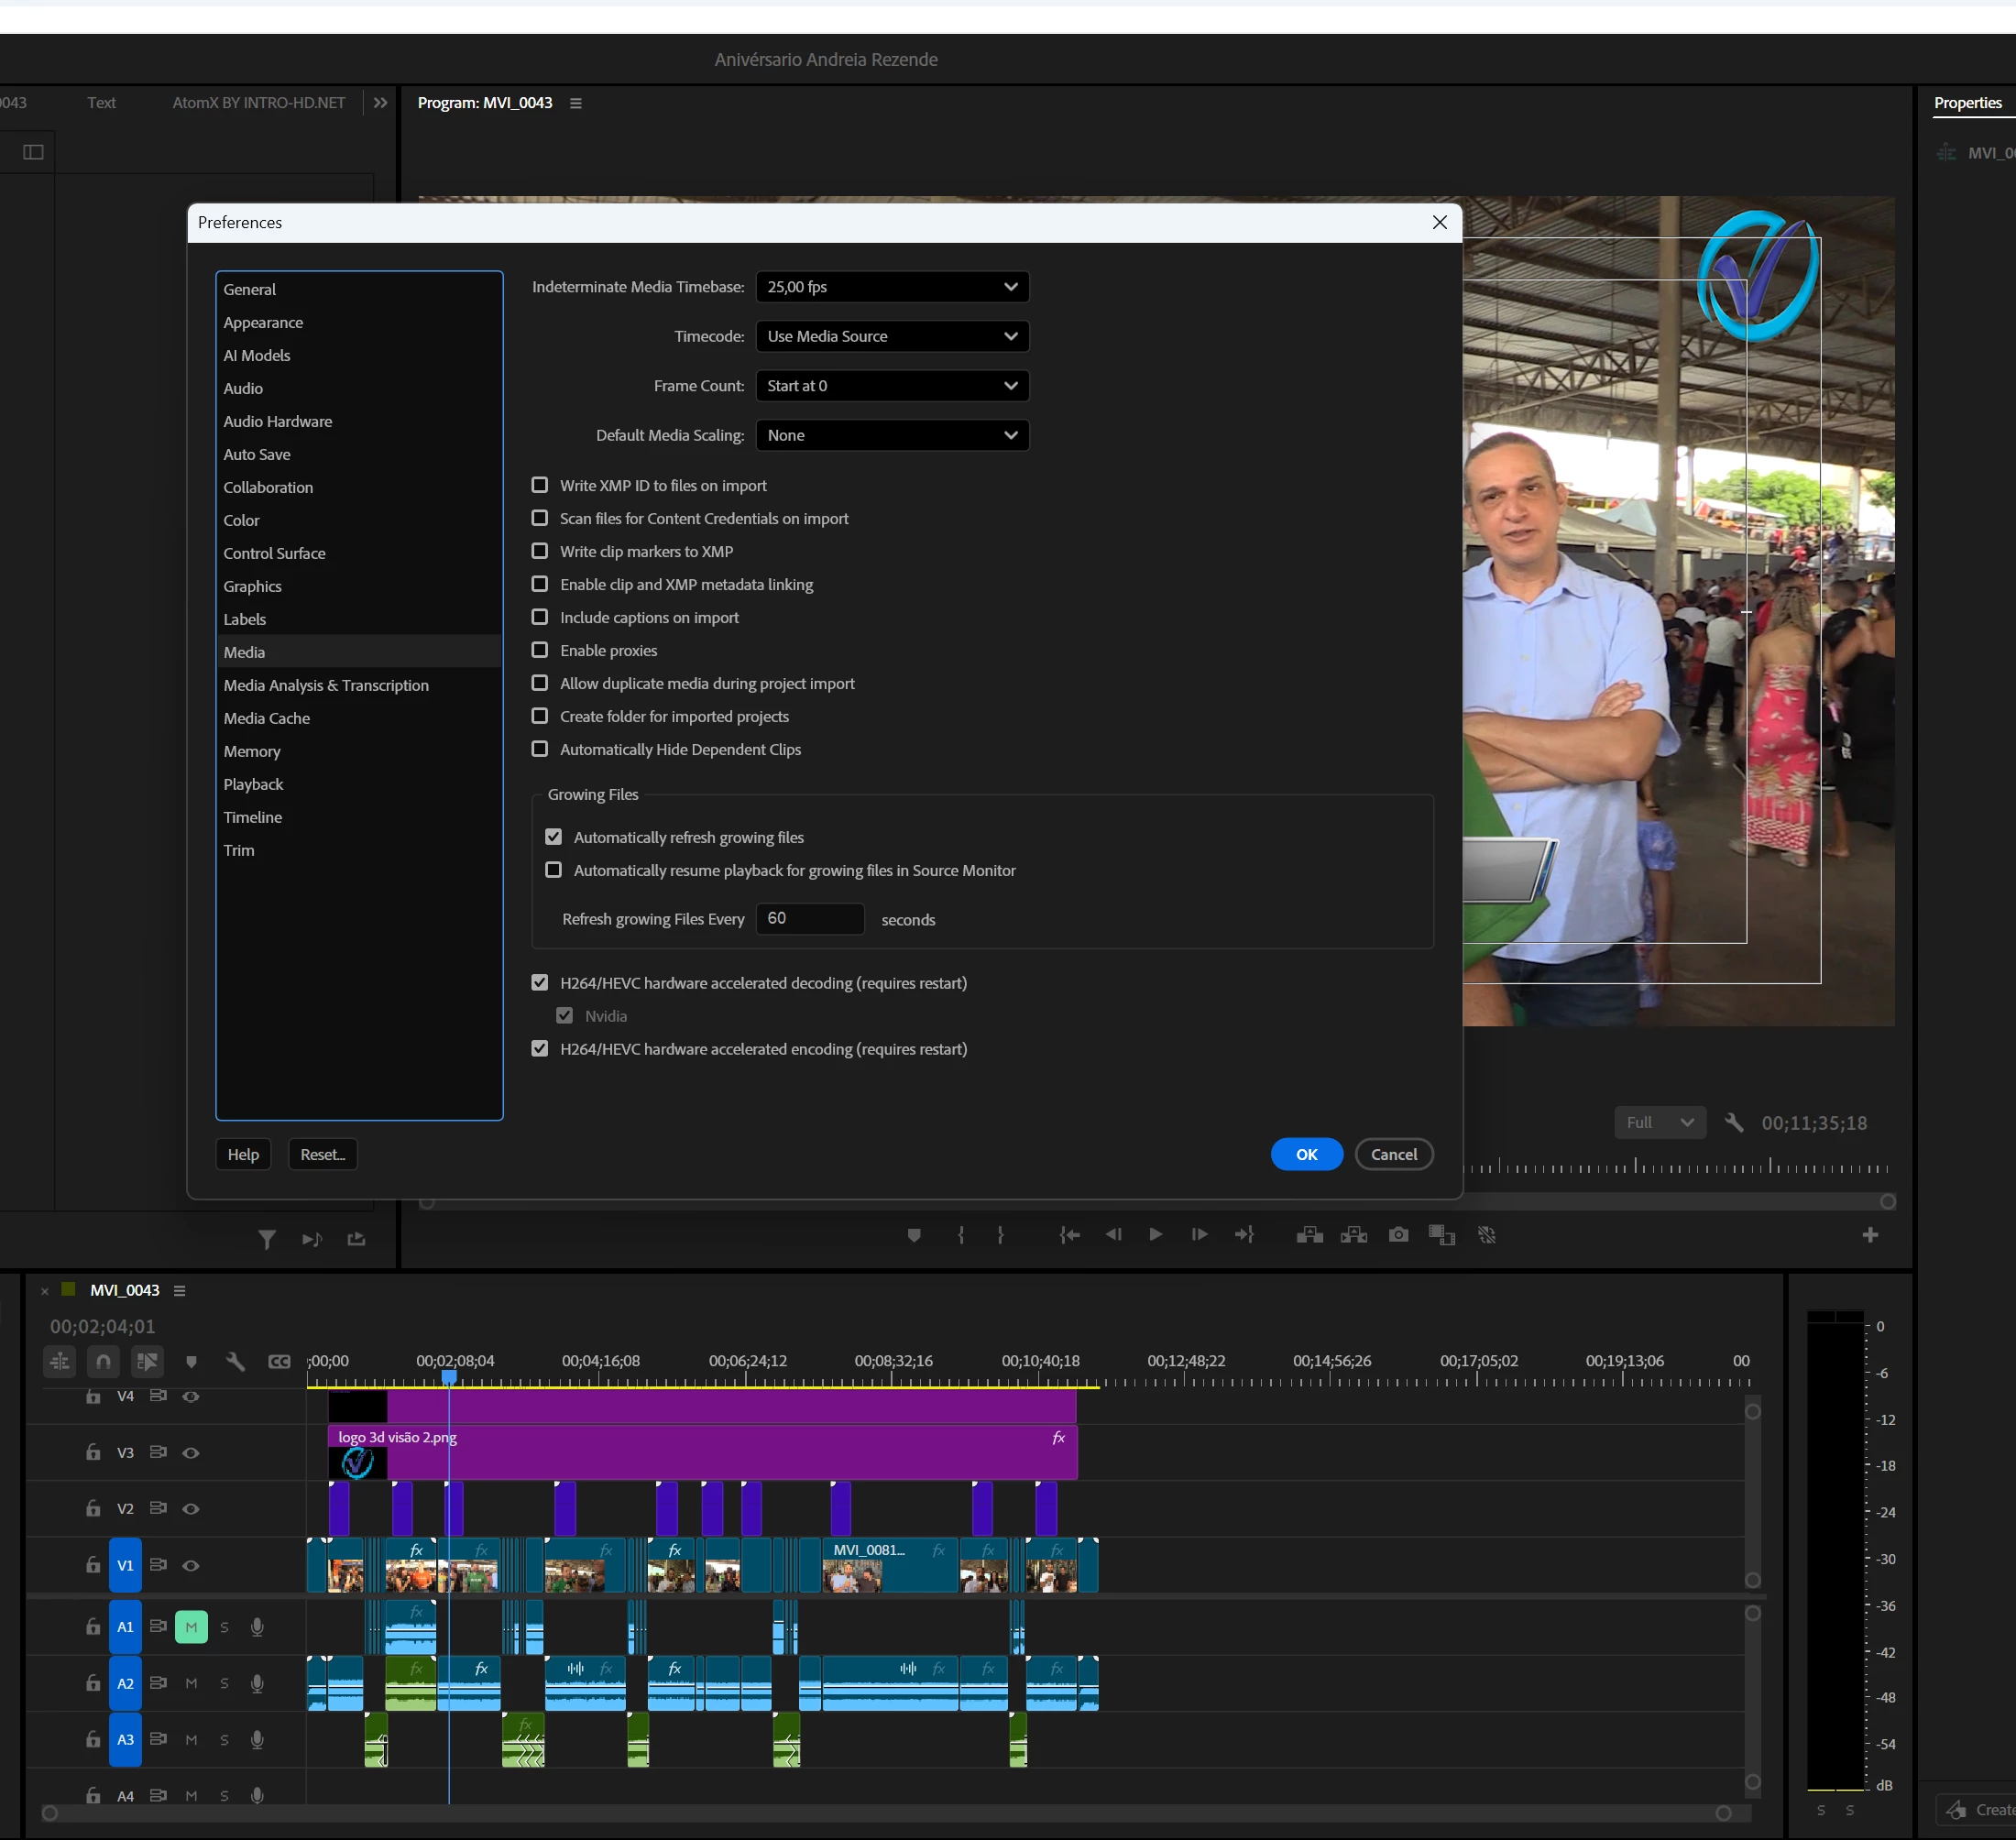The height and width of the screenshot is (1840, 2016).
Task: Select Media Cache in preferences list
Action: [x=267, y=718]
